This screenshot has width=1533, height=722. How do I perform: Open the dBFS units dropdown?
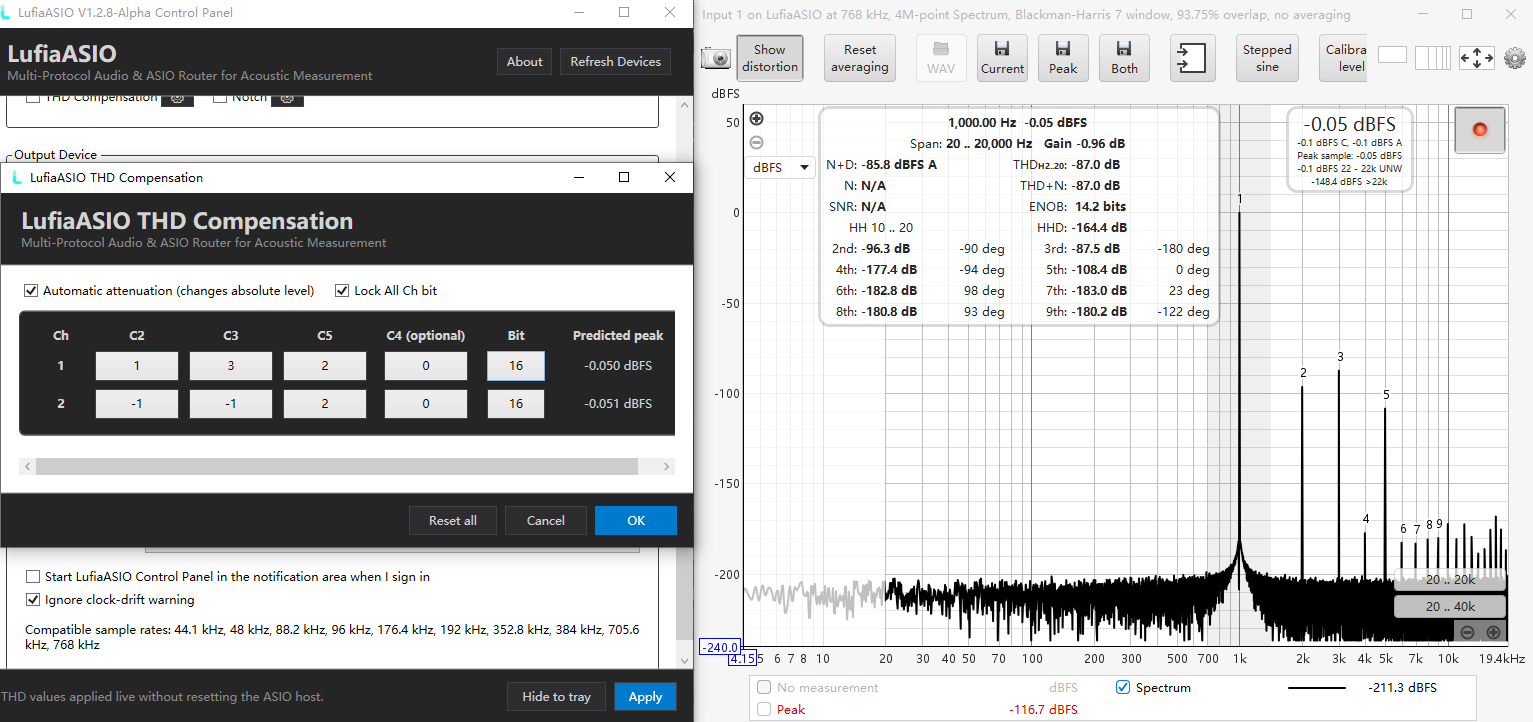781,167
